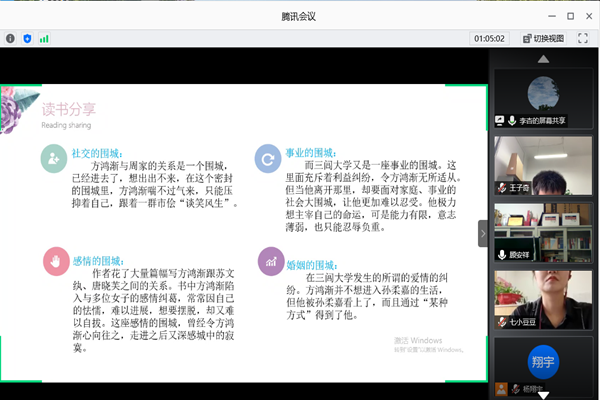The image size is (600, 400).
Task: Select 七小豆豆's video tile
Action: (x=541, y=295)
